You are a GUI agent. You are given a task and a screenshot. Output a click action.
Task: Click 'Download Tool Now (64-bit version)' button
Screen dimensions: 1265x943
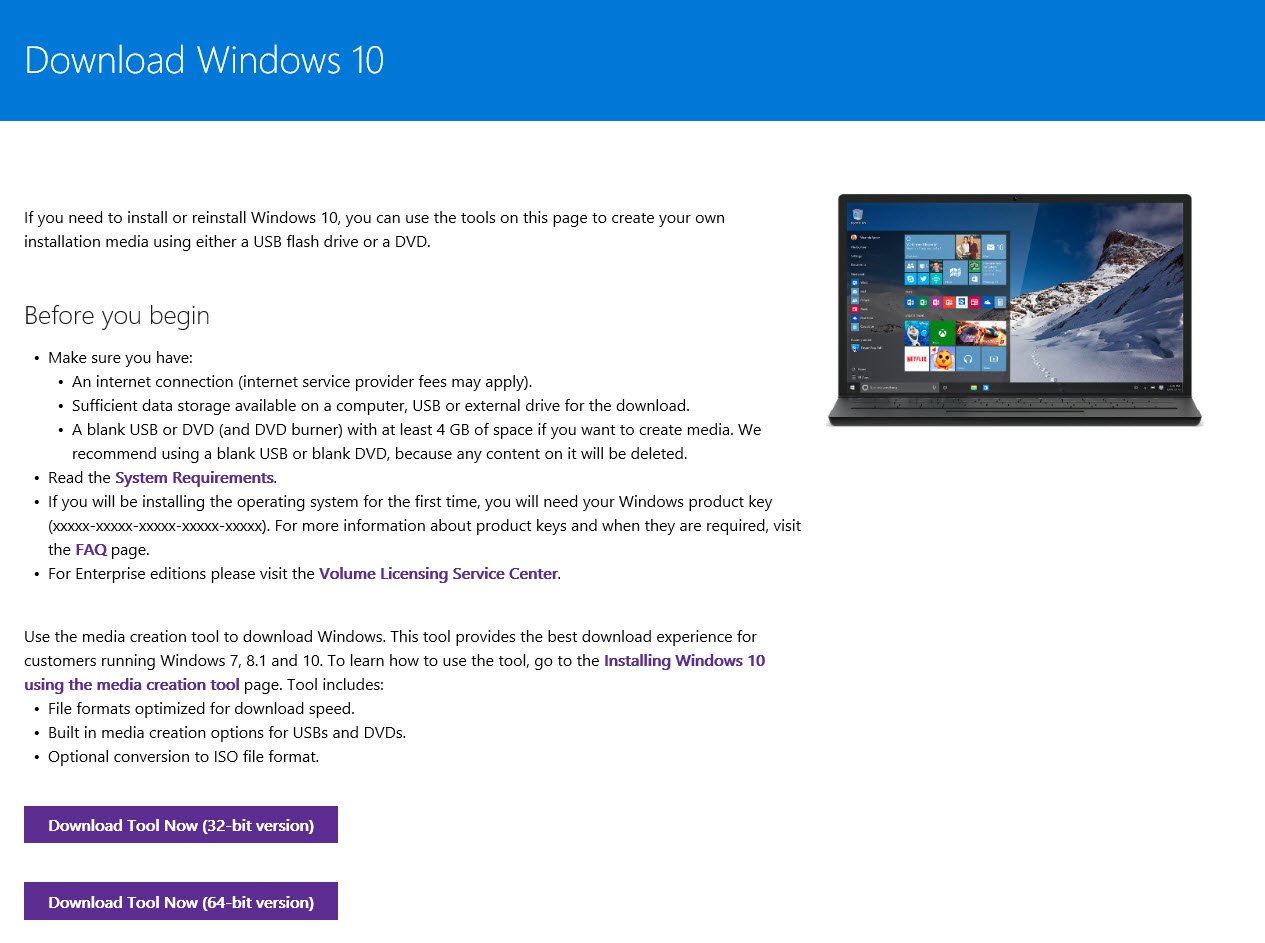[x=180, y=901]
